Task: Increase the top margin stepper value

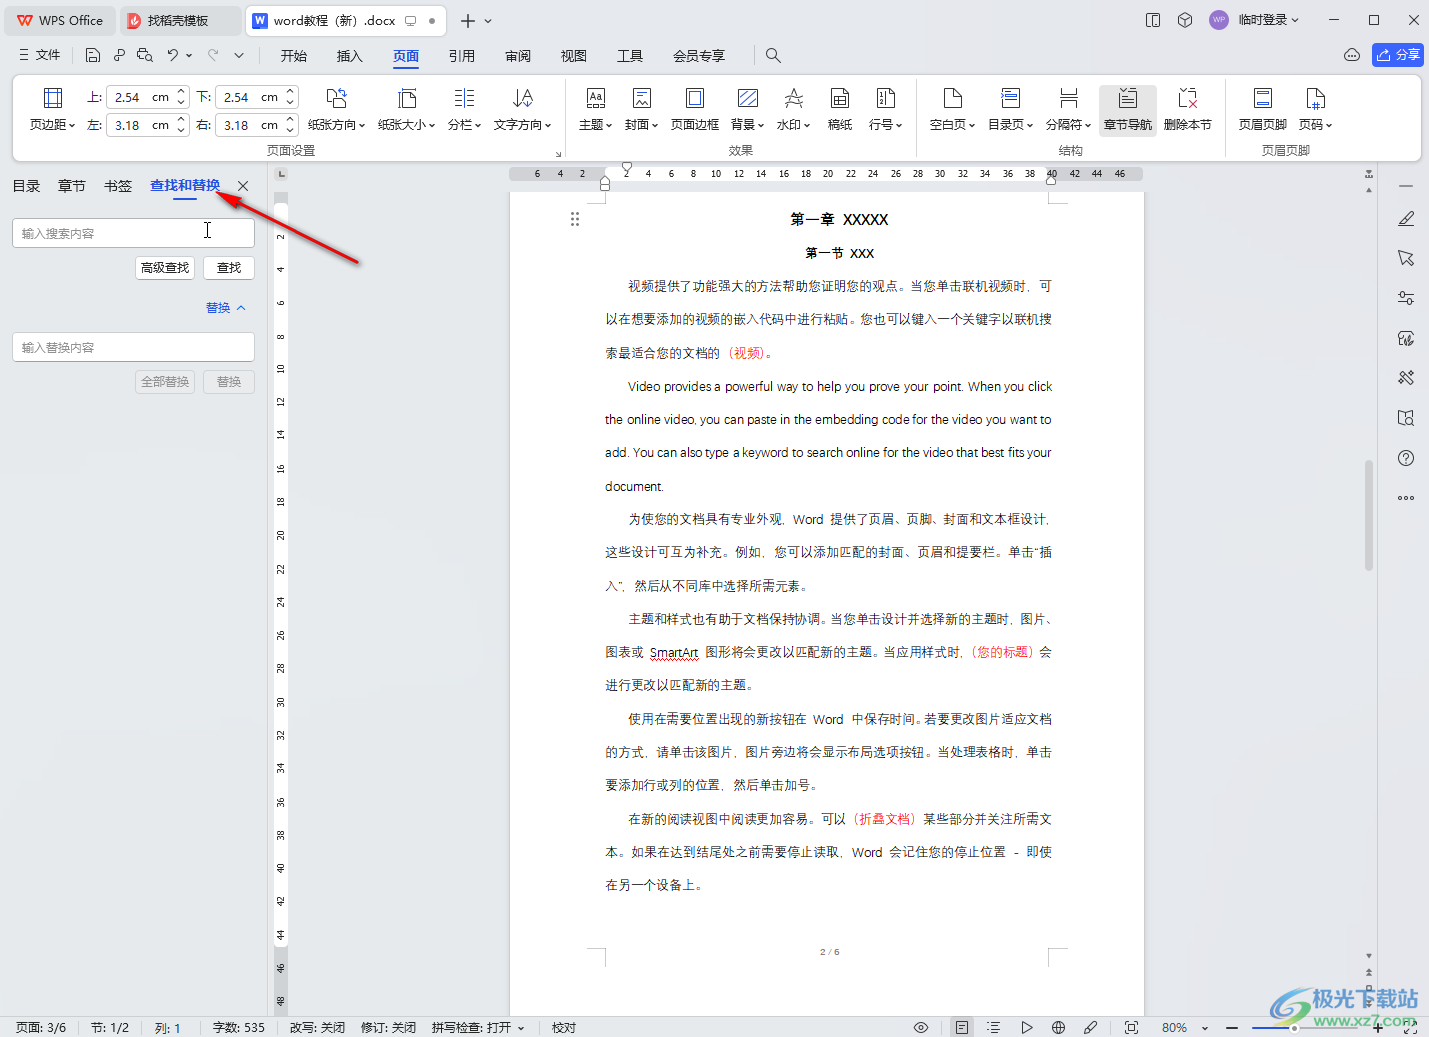Action: click(181, 92)
